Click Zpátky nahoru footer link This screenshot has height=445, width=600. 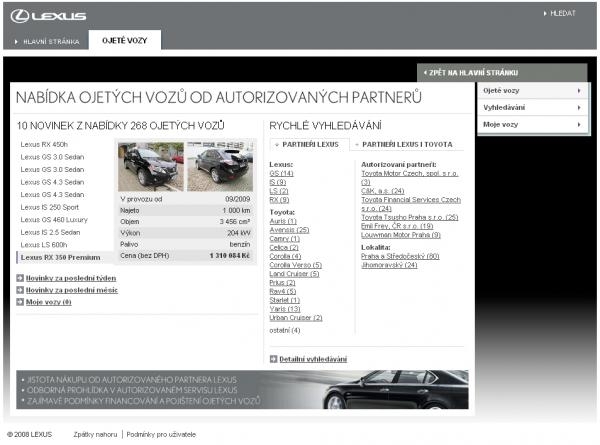[x=95, y=435]
